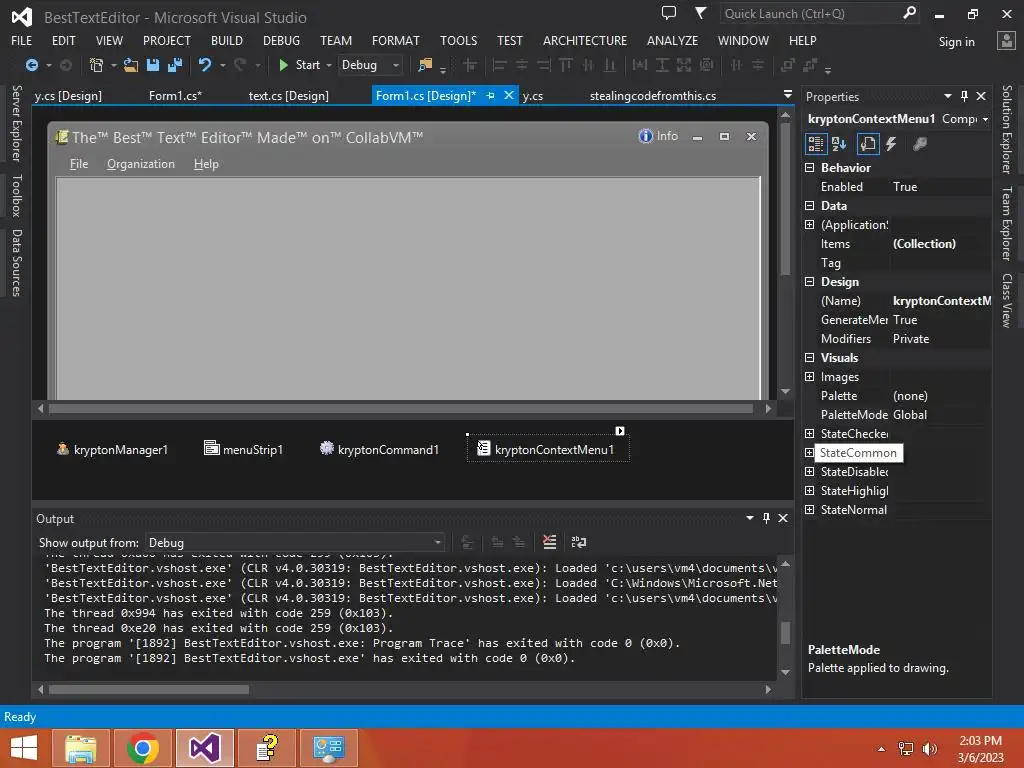Screen dimensions: 1024x768
Task: Show Events lightning bolt list
Action: click(891, 144)
